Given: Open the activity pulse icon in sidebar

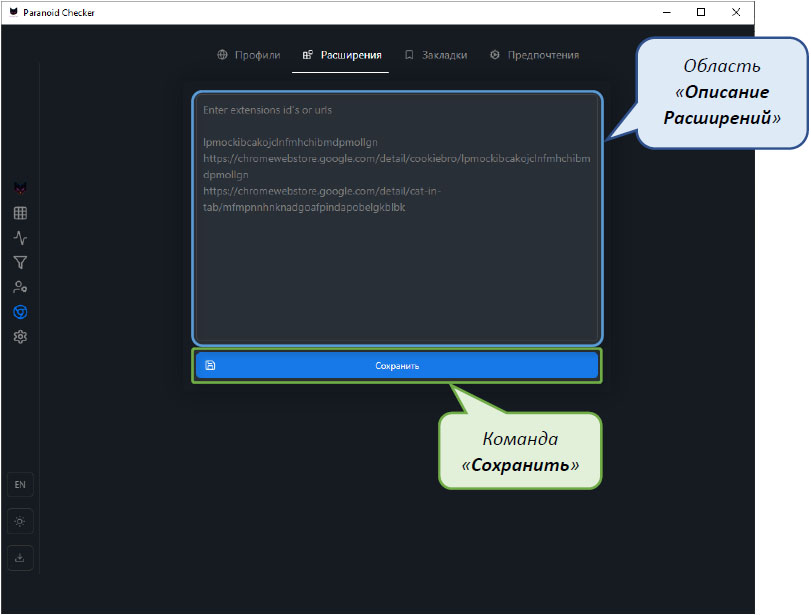Looking at the screenshot, I should coord(20,238).
